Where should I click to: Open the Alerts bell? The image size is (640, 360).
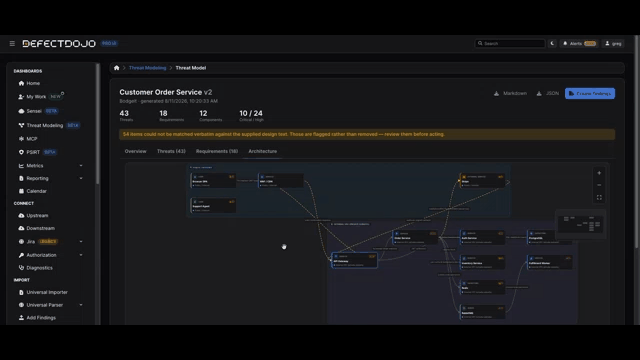[x=579, y=43]
